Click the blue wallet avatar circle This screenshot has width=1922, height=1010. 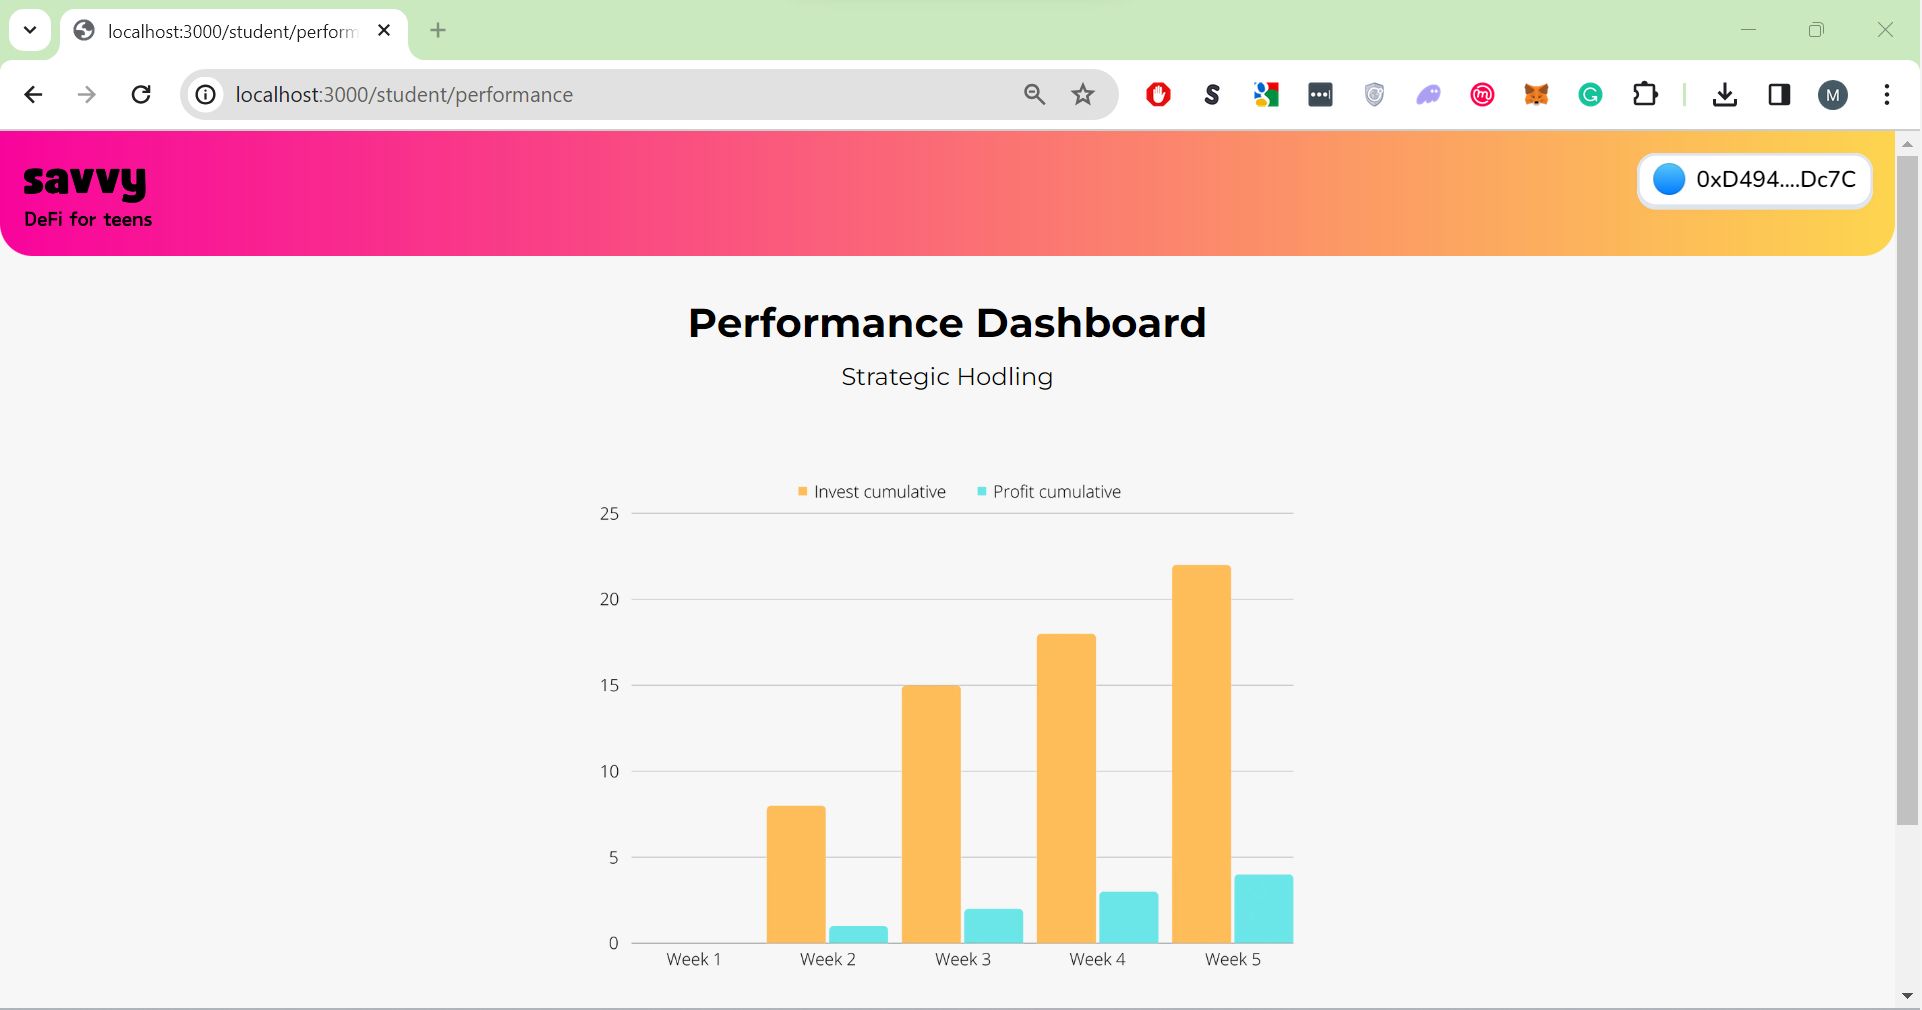tap(1668, 179)
